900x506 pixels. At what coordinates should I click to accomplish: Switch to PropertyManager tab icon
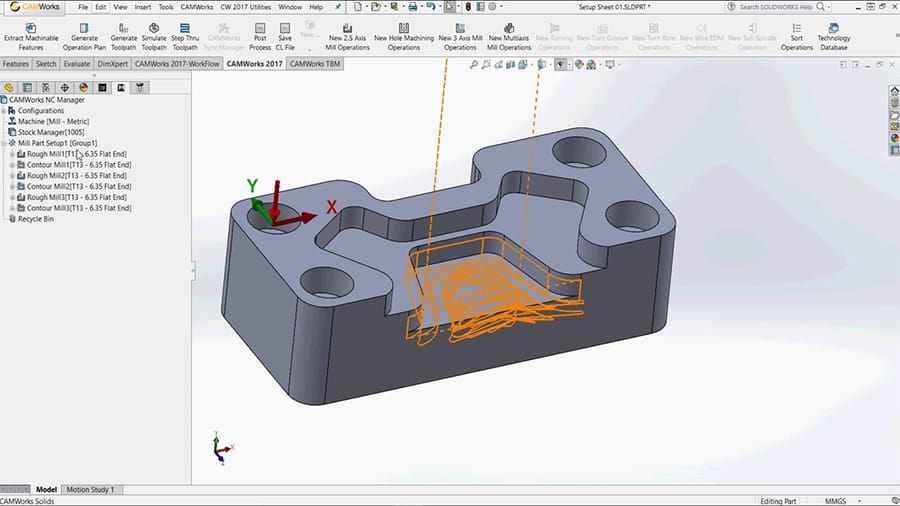coord(27,87)
